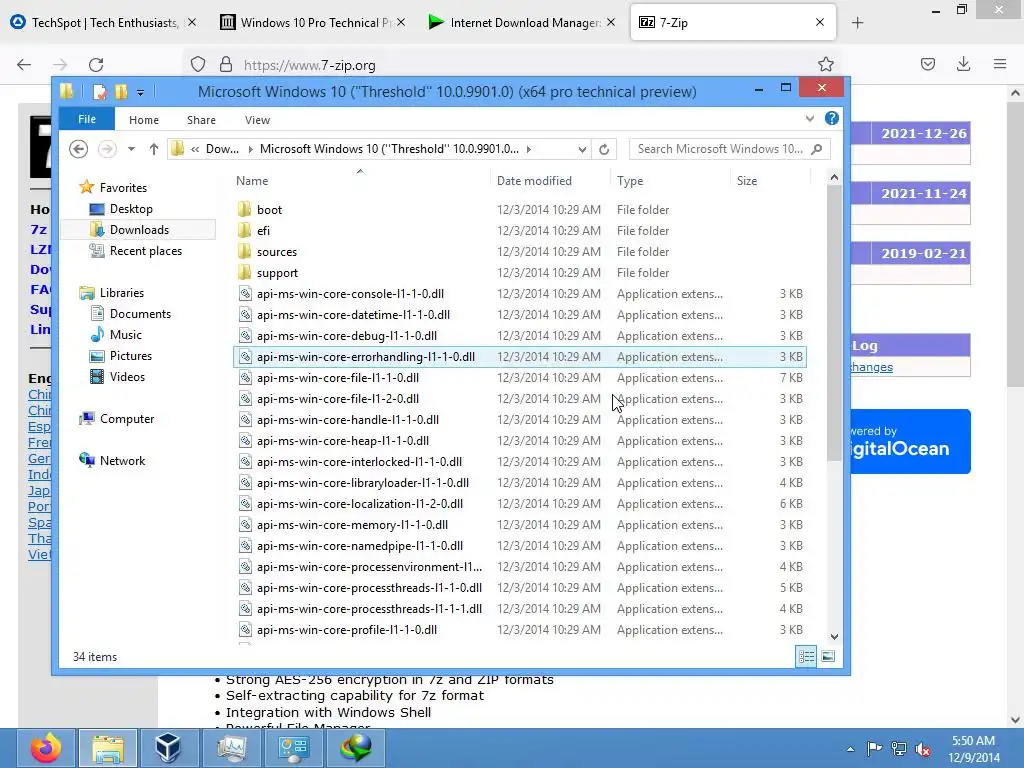
Task: Open the Home ribbon tab
Action: click(144, 120)
